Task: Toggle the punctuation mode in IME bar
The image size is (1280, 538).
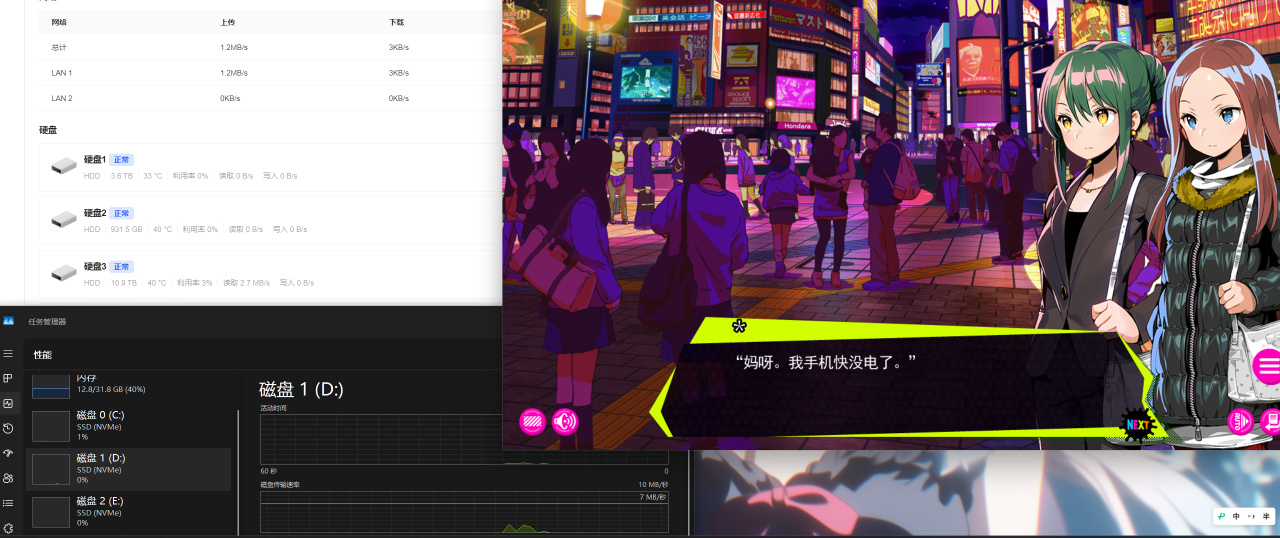Action: 1251,516
